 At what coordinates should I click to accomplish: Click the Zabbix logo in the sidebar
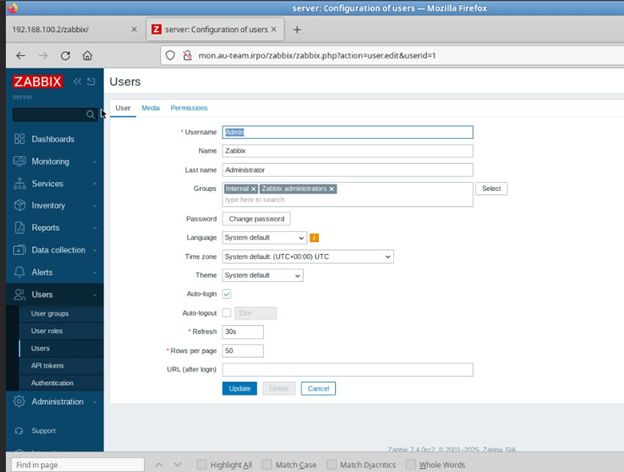pos(38,82)
